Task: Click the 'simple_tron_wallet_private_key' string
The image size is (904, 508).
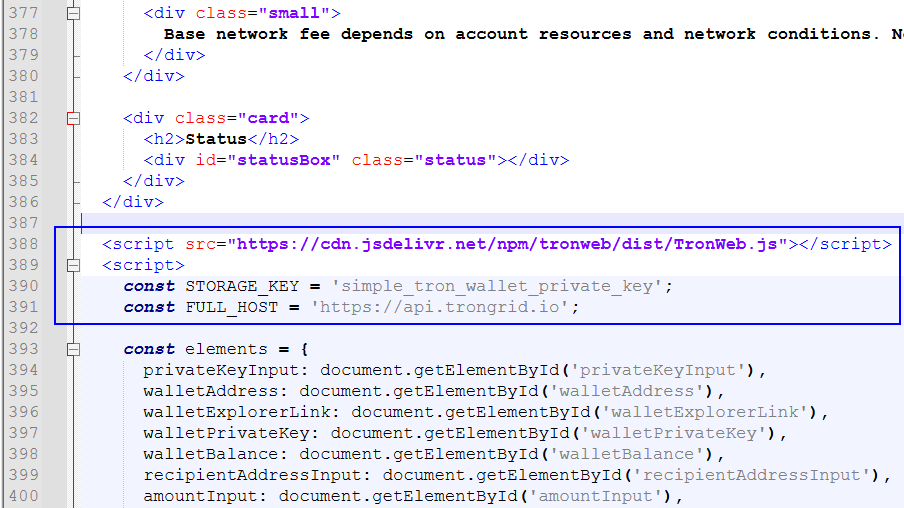Action: tap(496, 287)
